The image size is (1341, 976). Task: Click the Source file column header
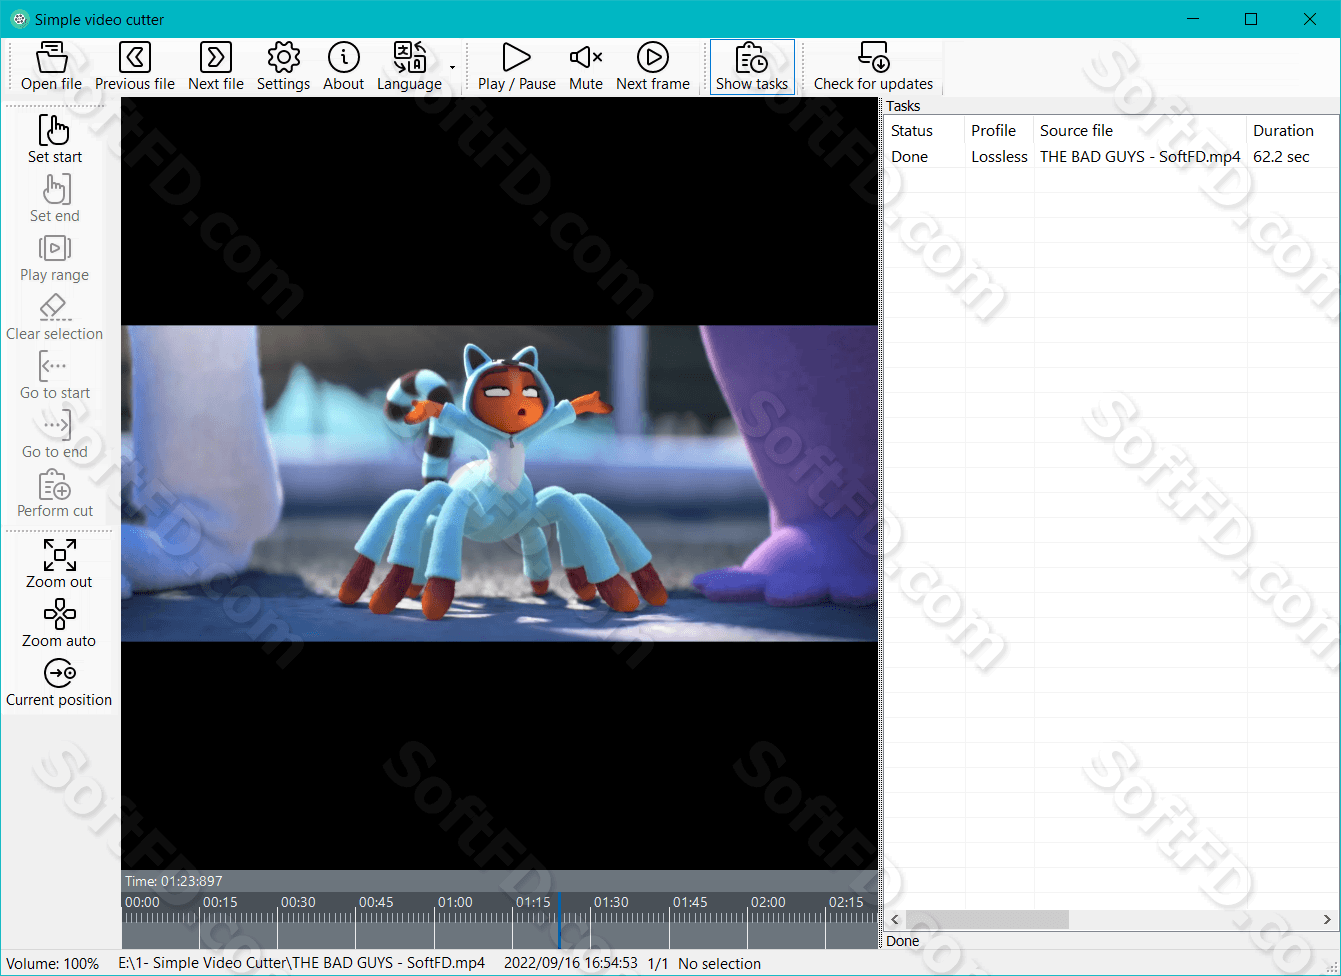[1140, 131]
